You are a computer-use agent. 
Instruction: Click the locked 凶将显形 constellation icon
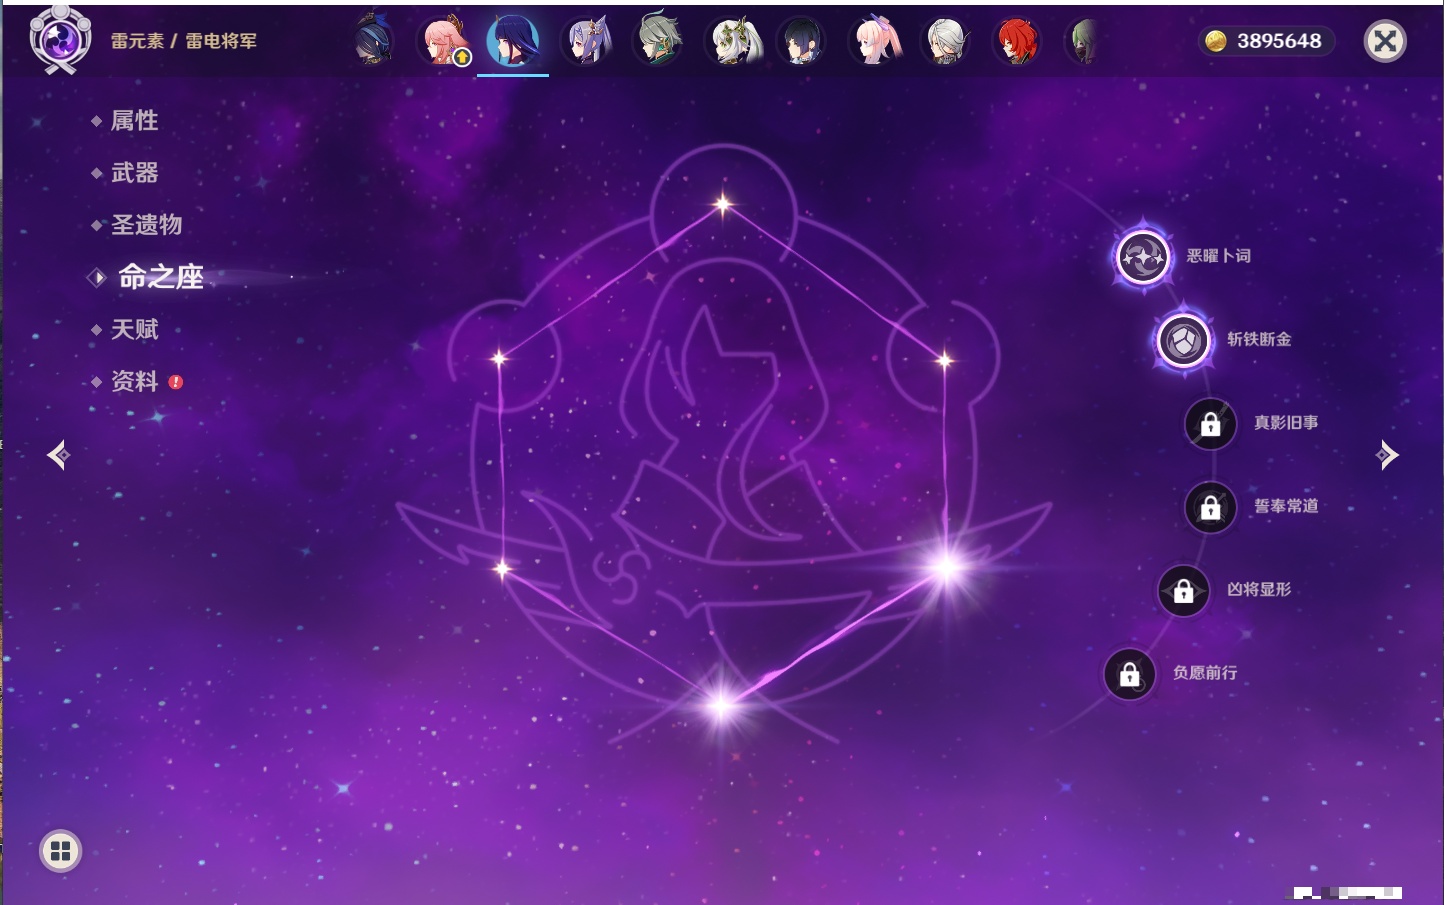point(1184,591)
